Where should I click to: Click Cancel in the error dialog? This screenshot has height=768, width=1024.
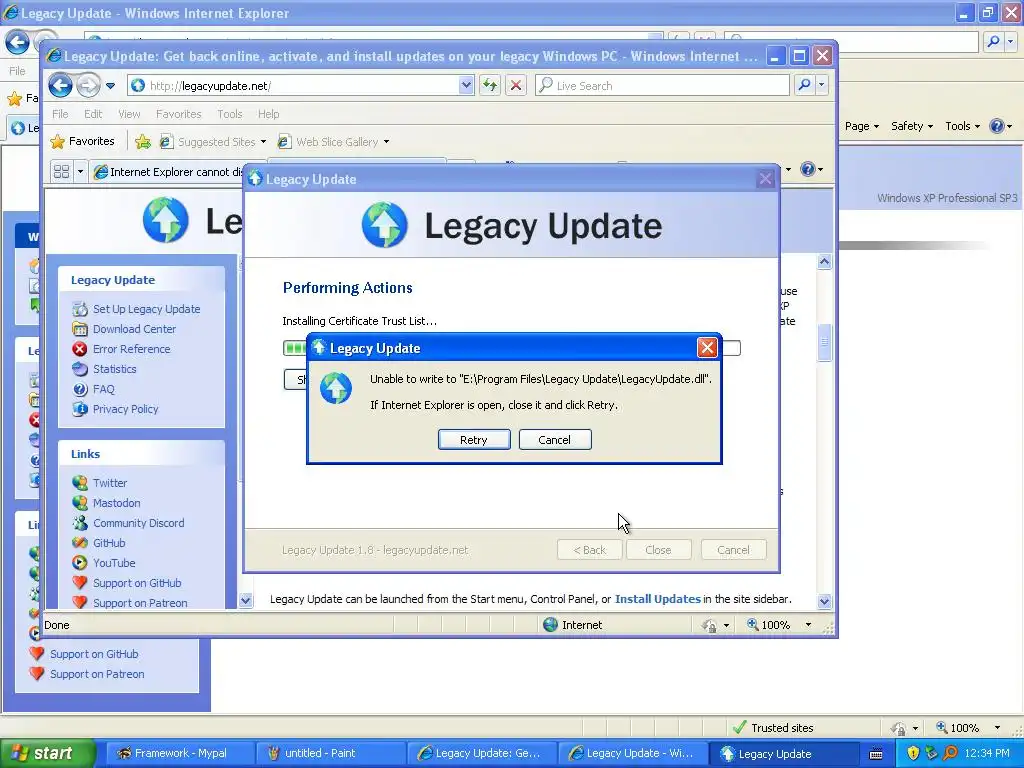coord(554,440)
